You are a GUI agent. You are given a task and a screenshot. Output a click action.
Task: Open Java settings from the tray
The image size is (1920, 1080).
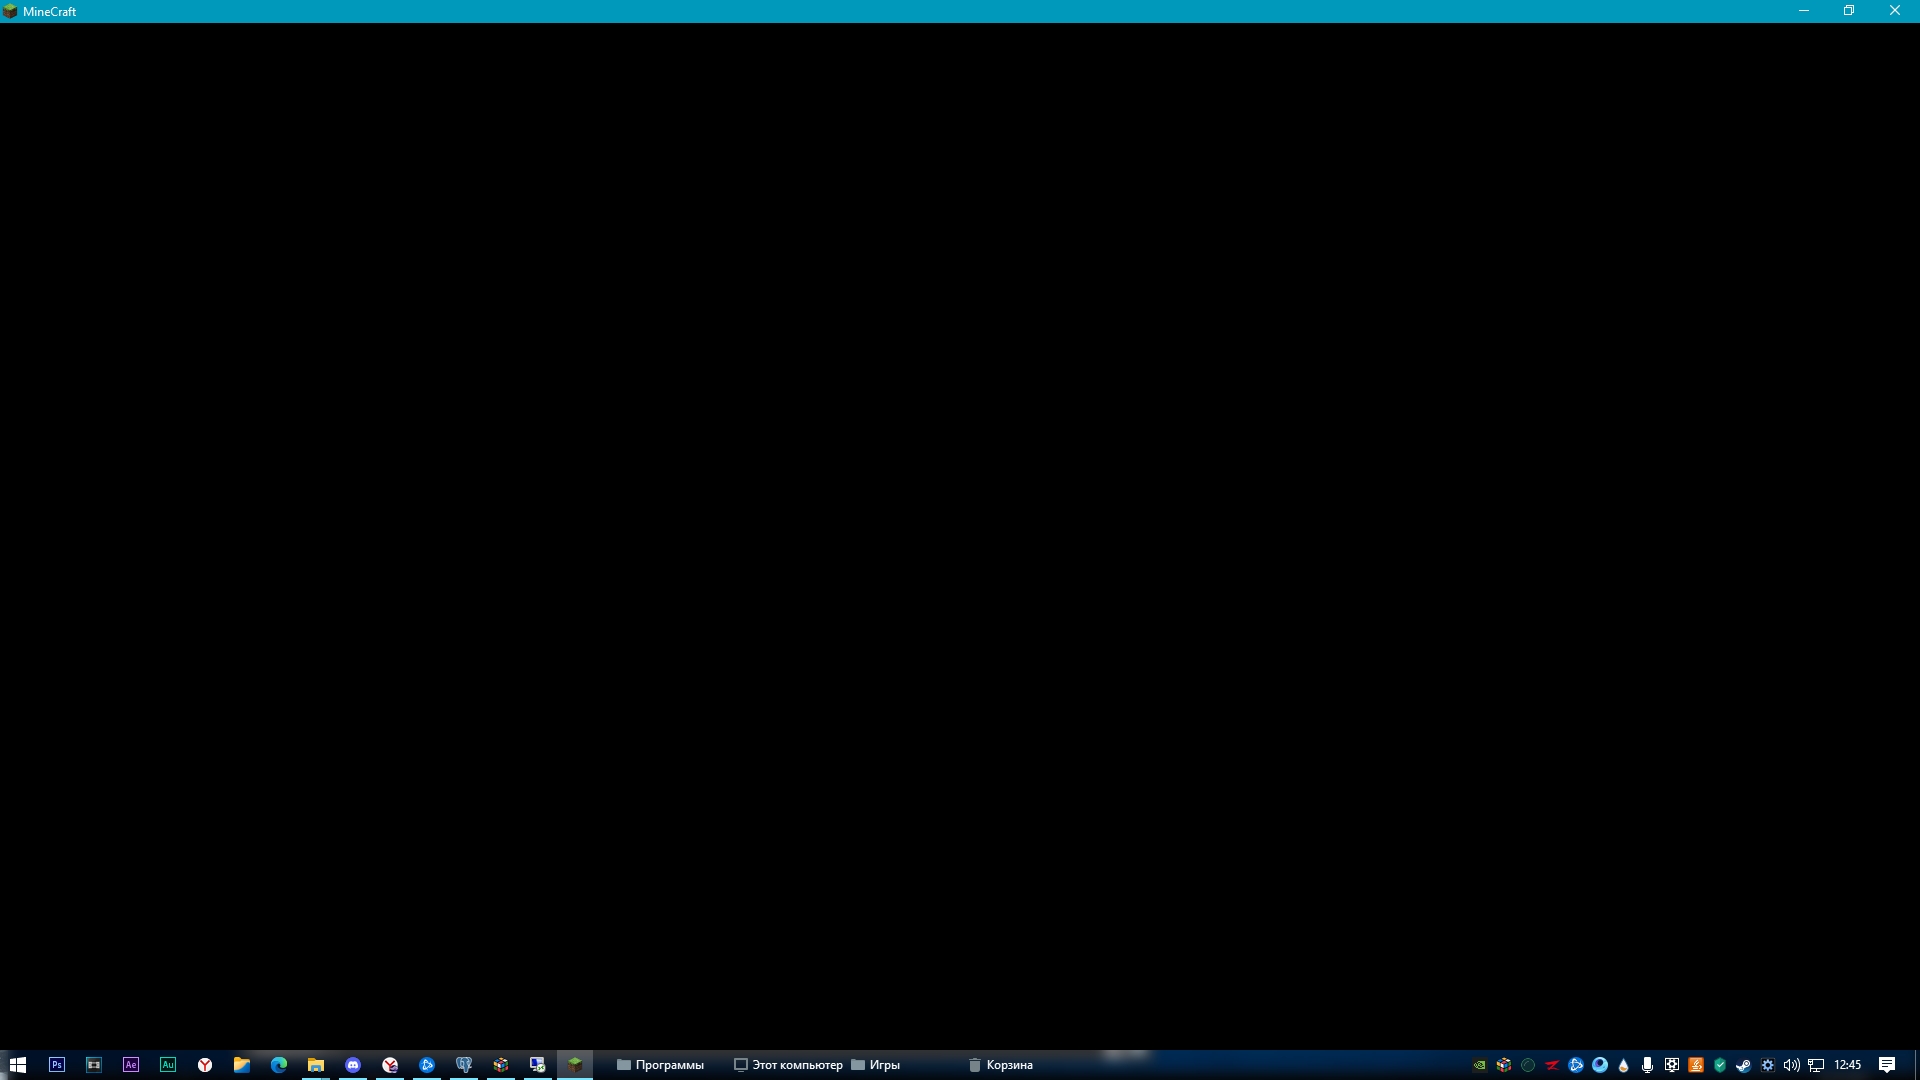(x=1696, y=1065)
